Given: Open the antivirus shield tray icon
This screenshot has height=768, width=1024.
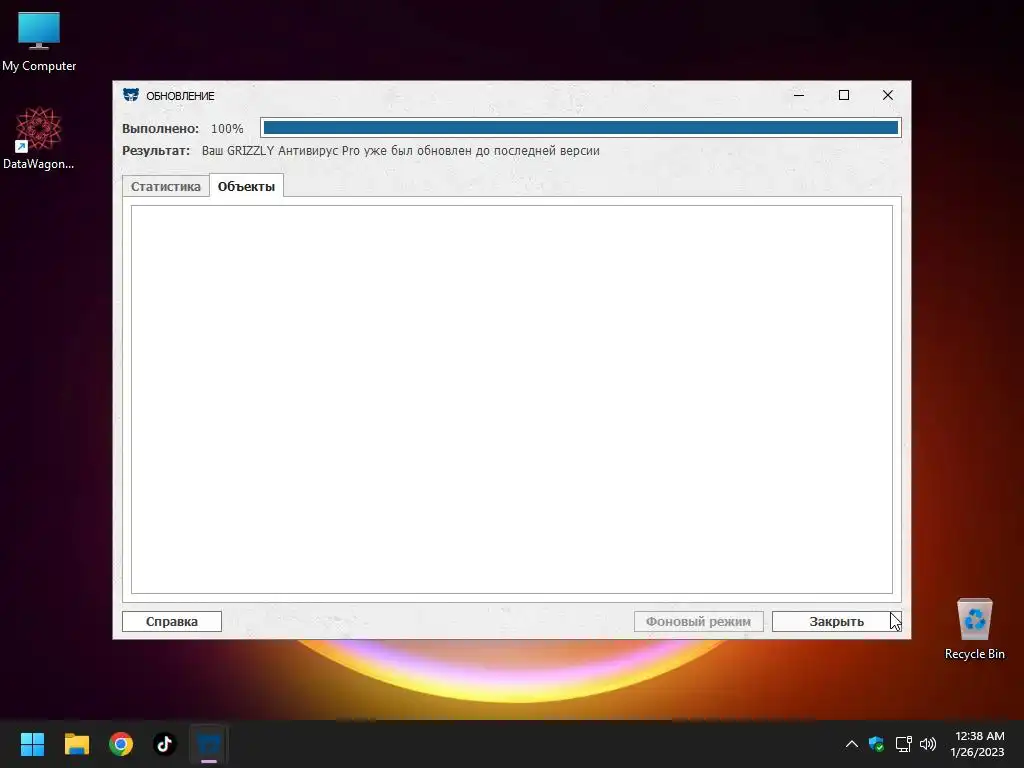Looking at the screenshot, I should point(876,744).
